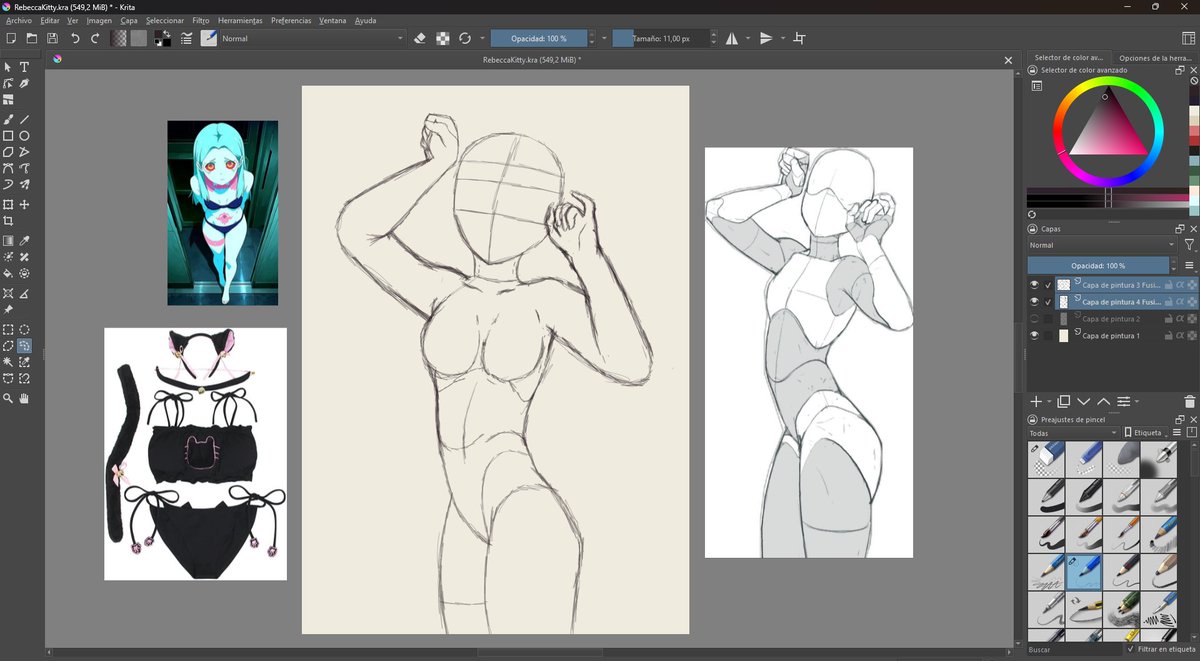Toggle Eraser mode in the toolbar

point(420,38)
